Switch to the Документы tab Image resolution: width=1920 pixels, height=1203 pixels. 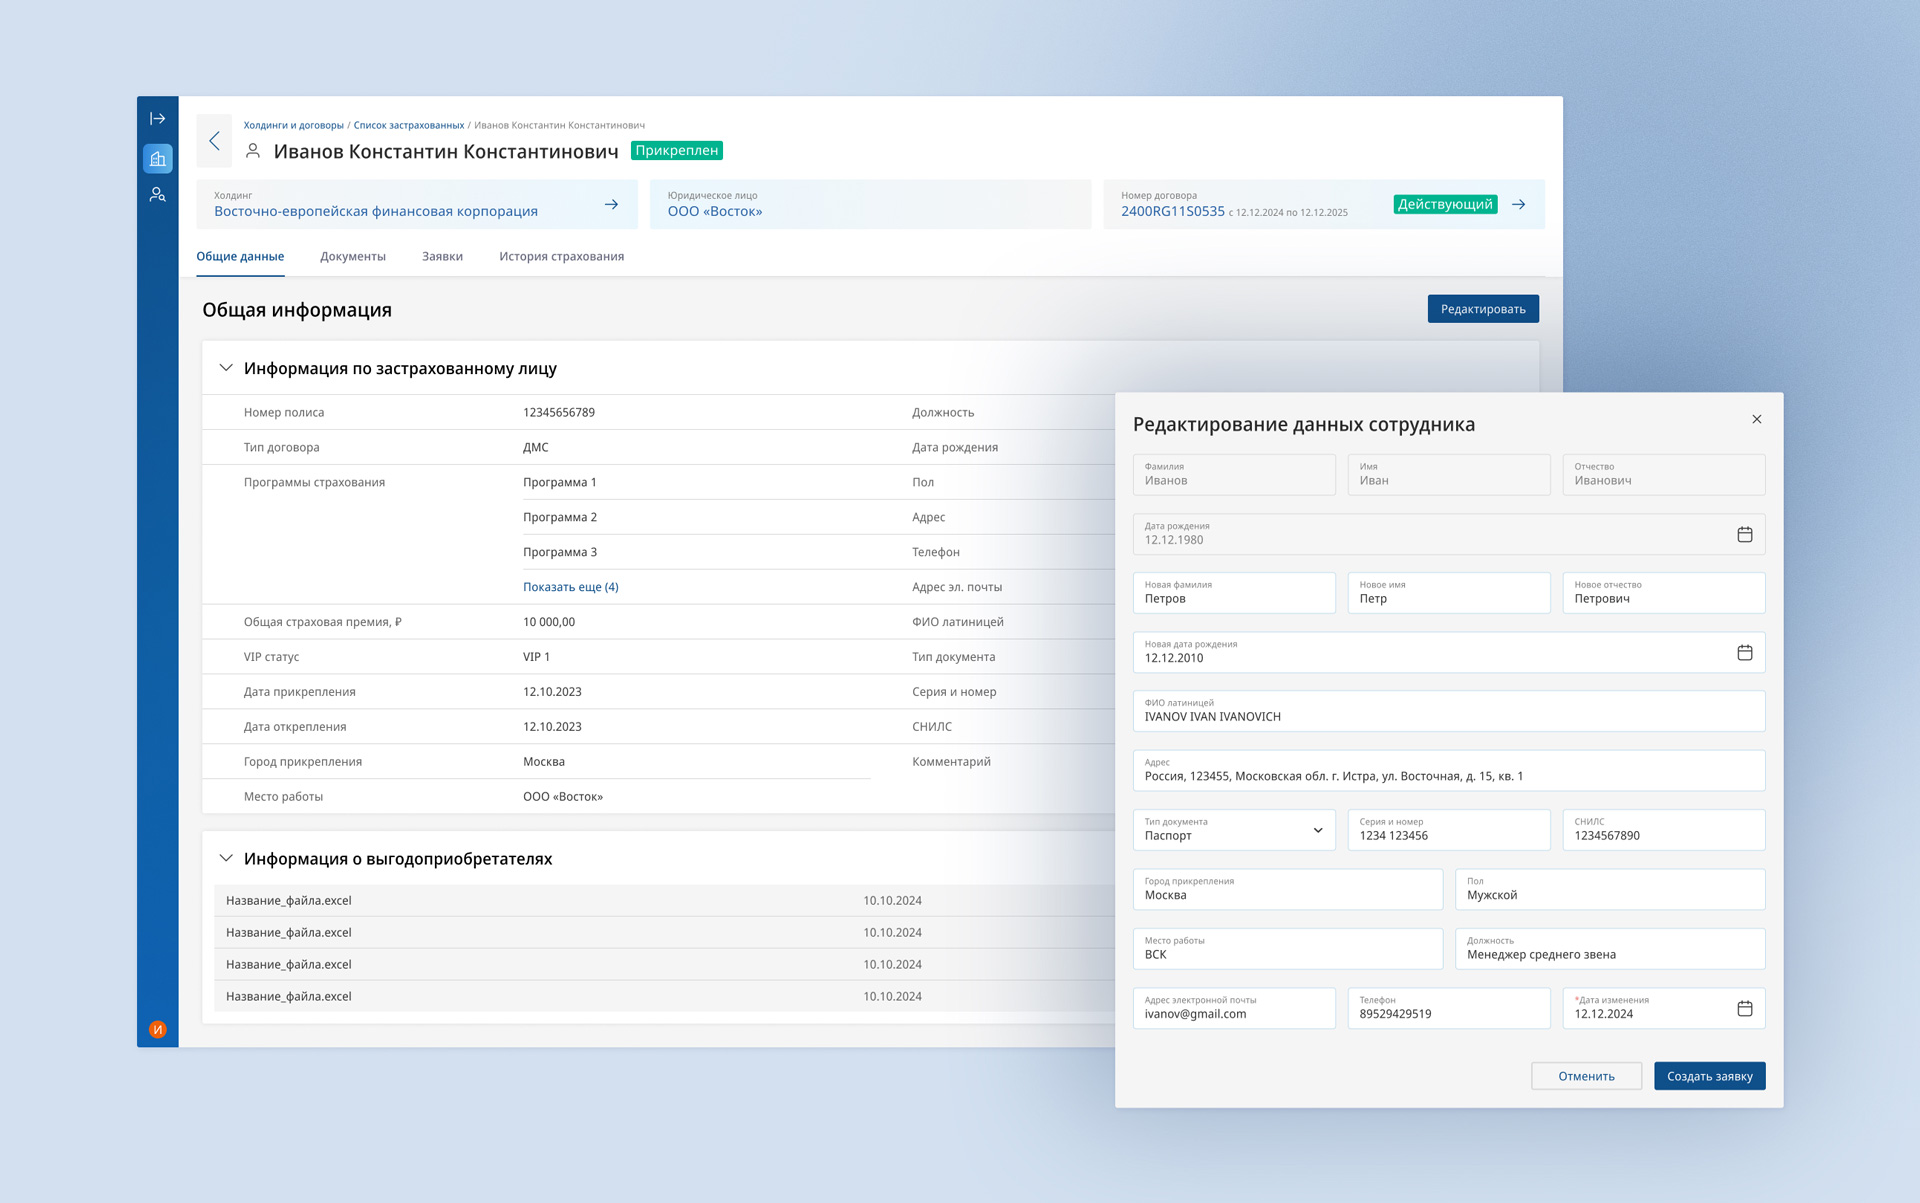[x=352, y=257]
